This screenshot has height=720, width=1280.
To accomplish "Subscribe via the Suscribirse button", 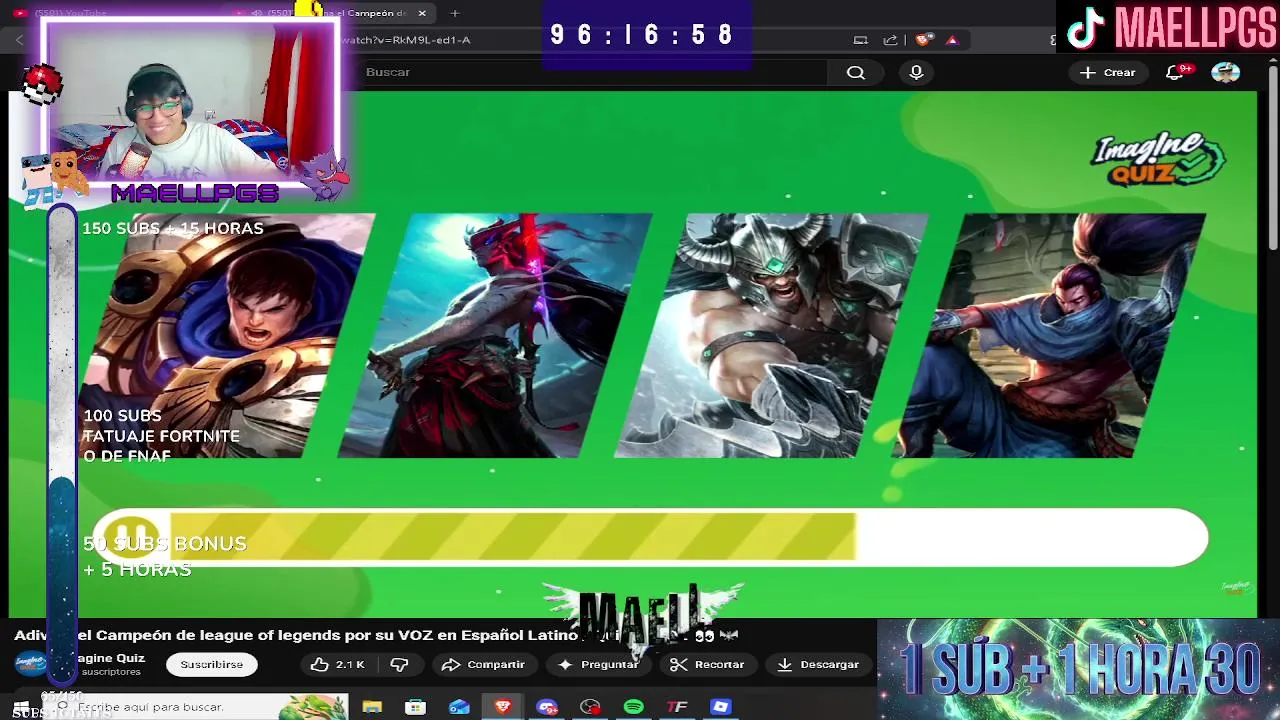I will [x=211, y=664].
